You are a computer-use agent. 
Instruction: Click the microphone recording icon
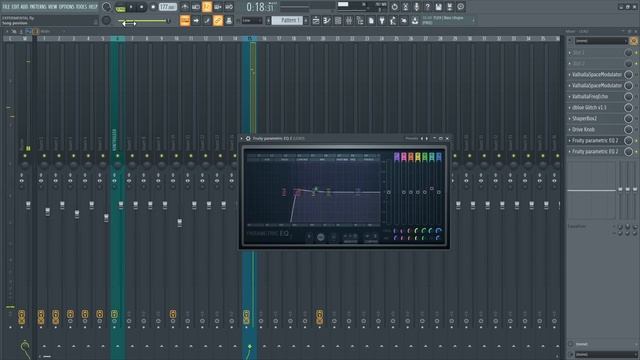point(416,7)
